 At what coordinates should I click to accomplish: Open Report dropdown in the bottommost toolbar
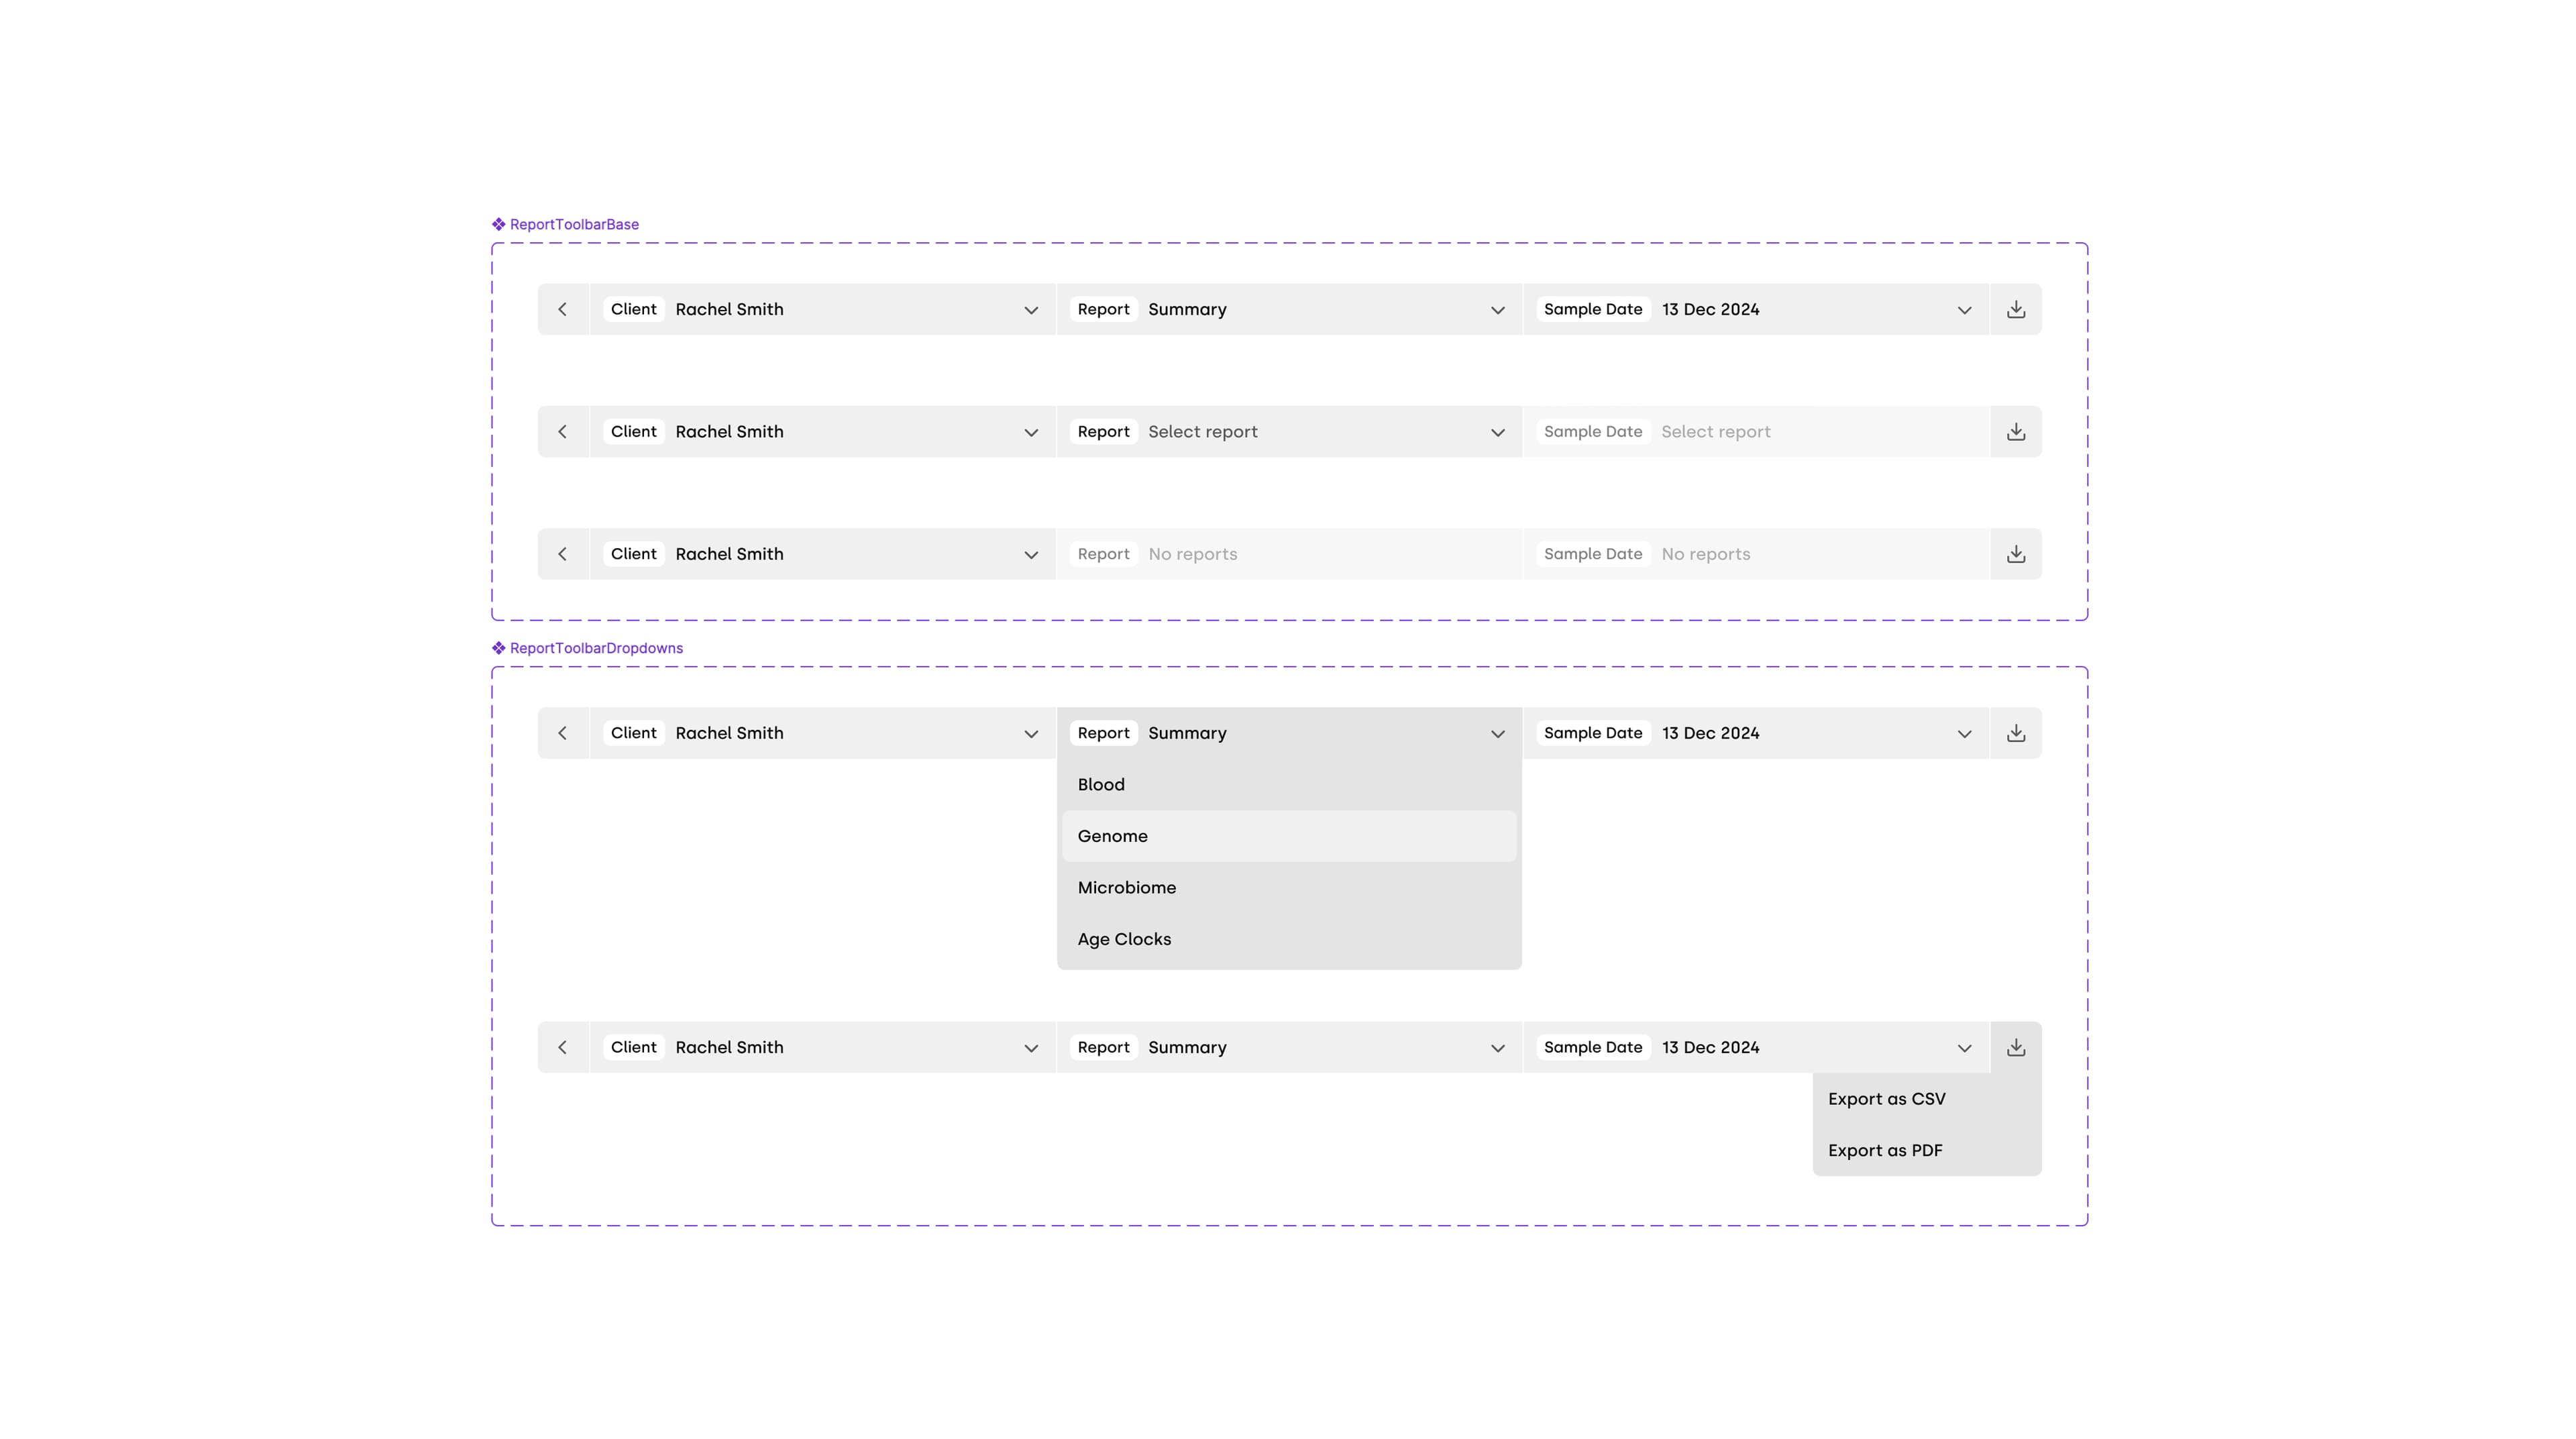coord(1288,1047)
